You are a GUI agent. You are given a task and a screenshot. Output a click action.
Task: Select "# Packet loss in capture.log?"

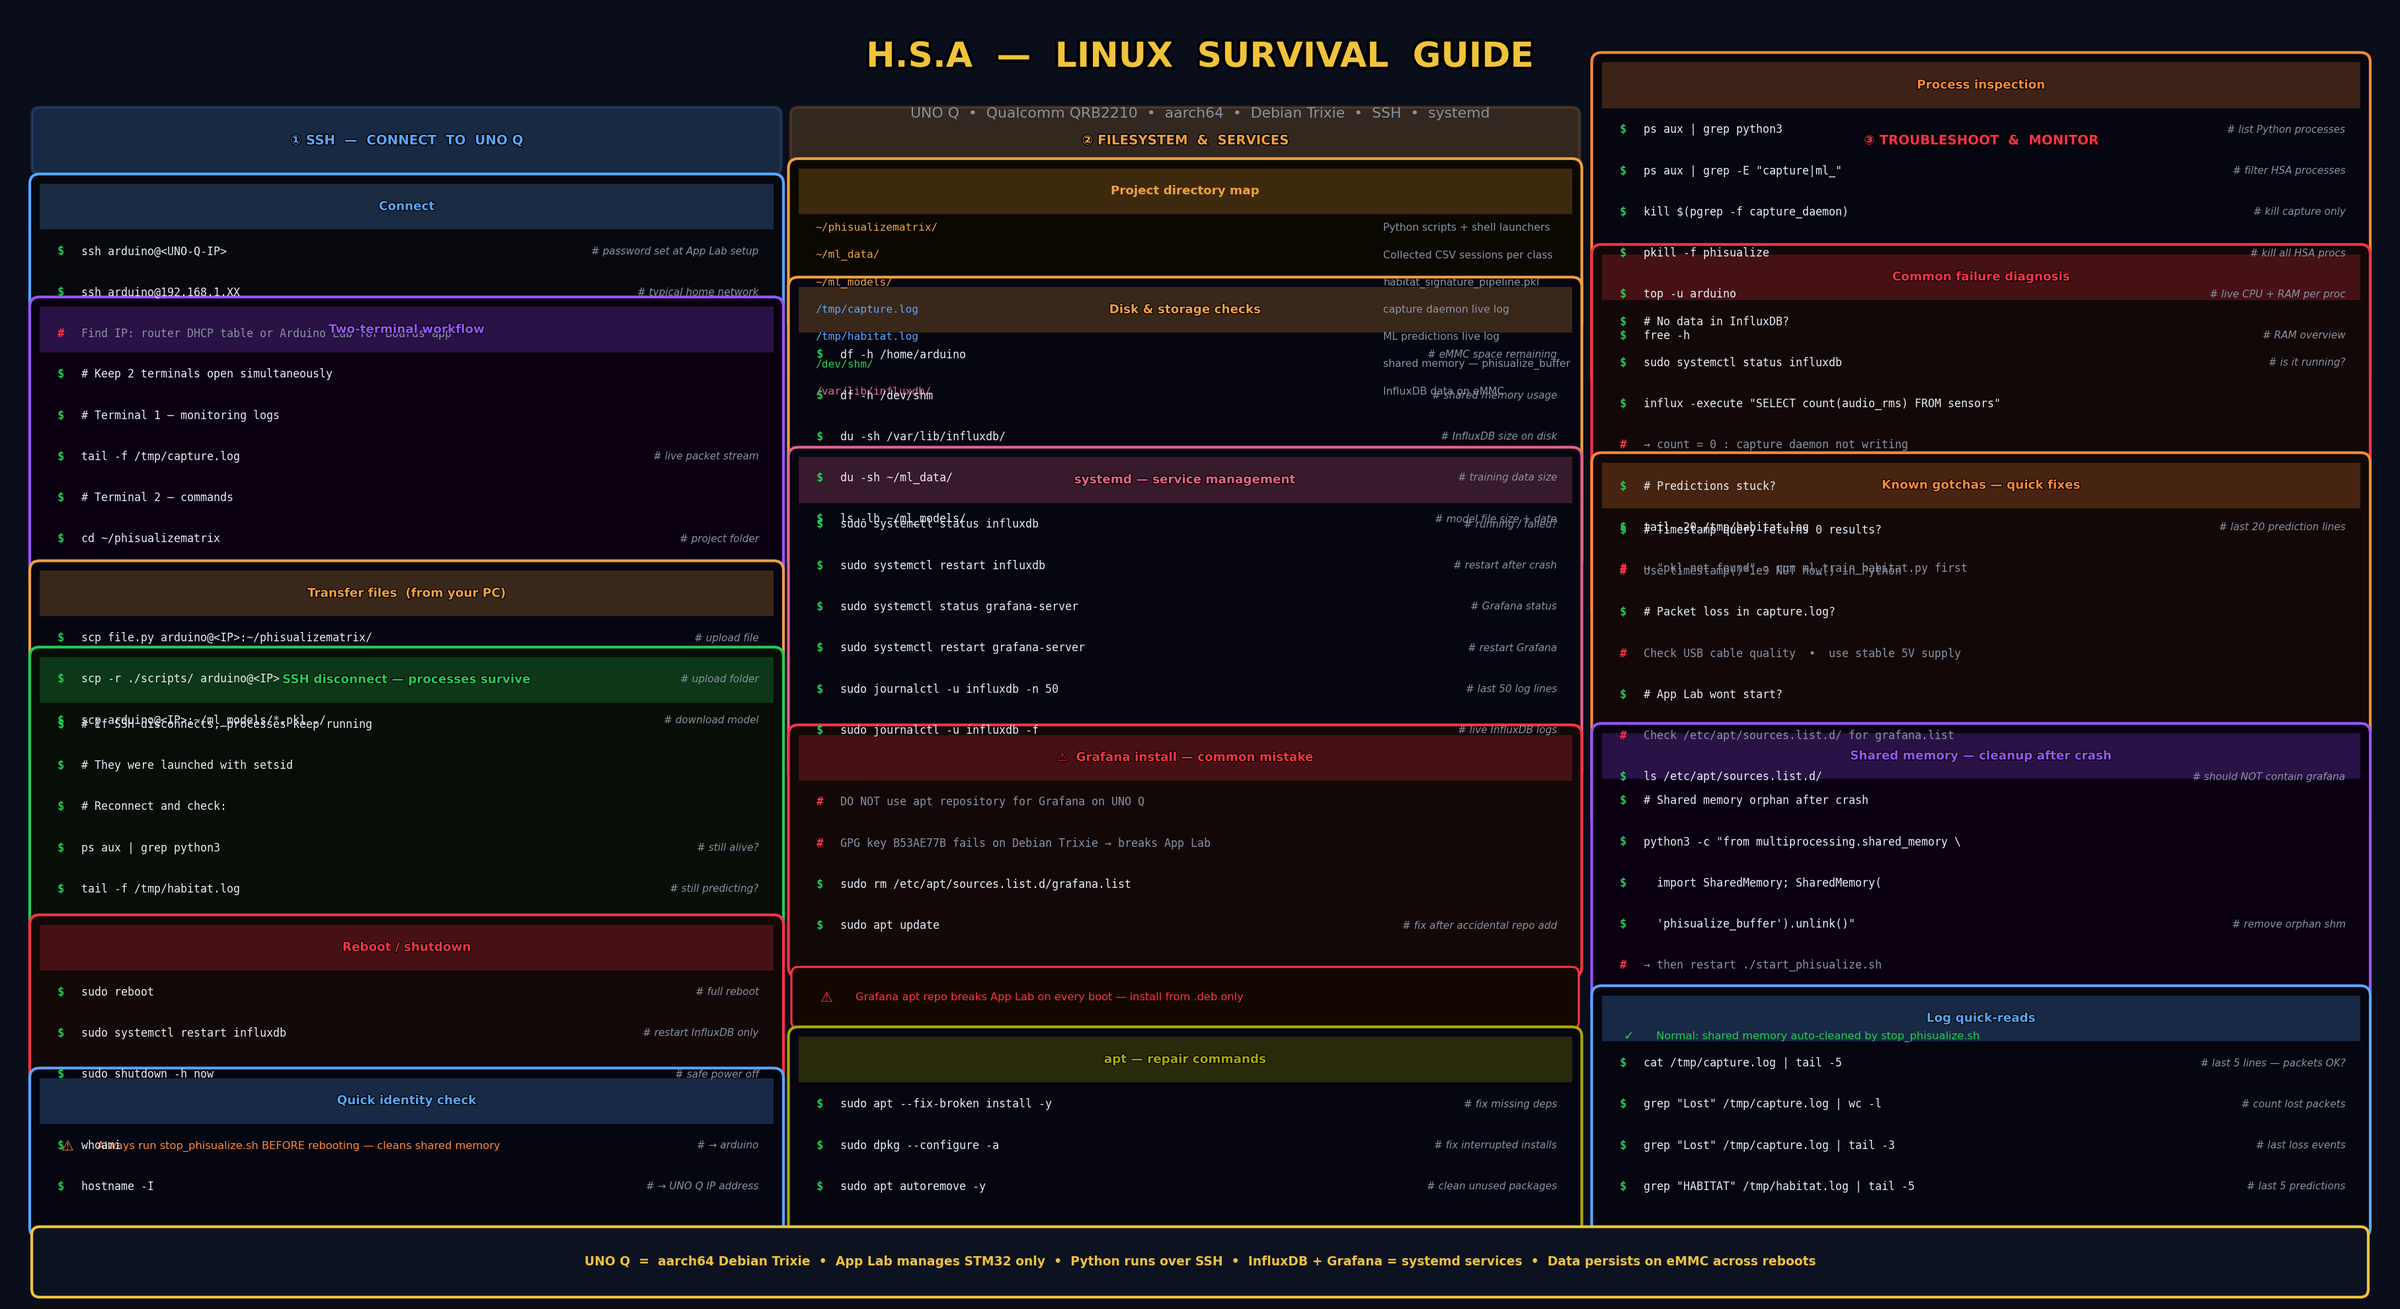[x=1739, y=612]
